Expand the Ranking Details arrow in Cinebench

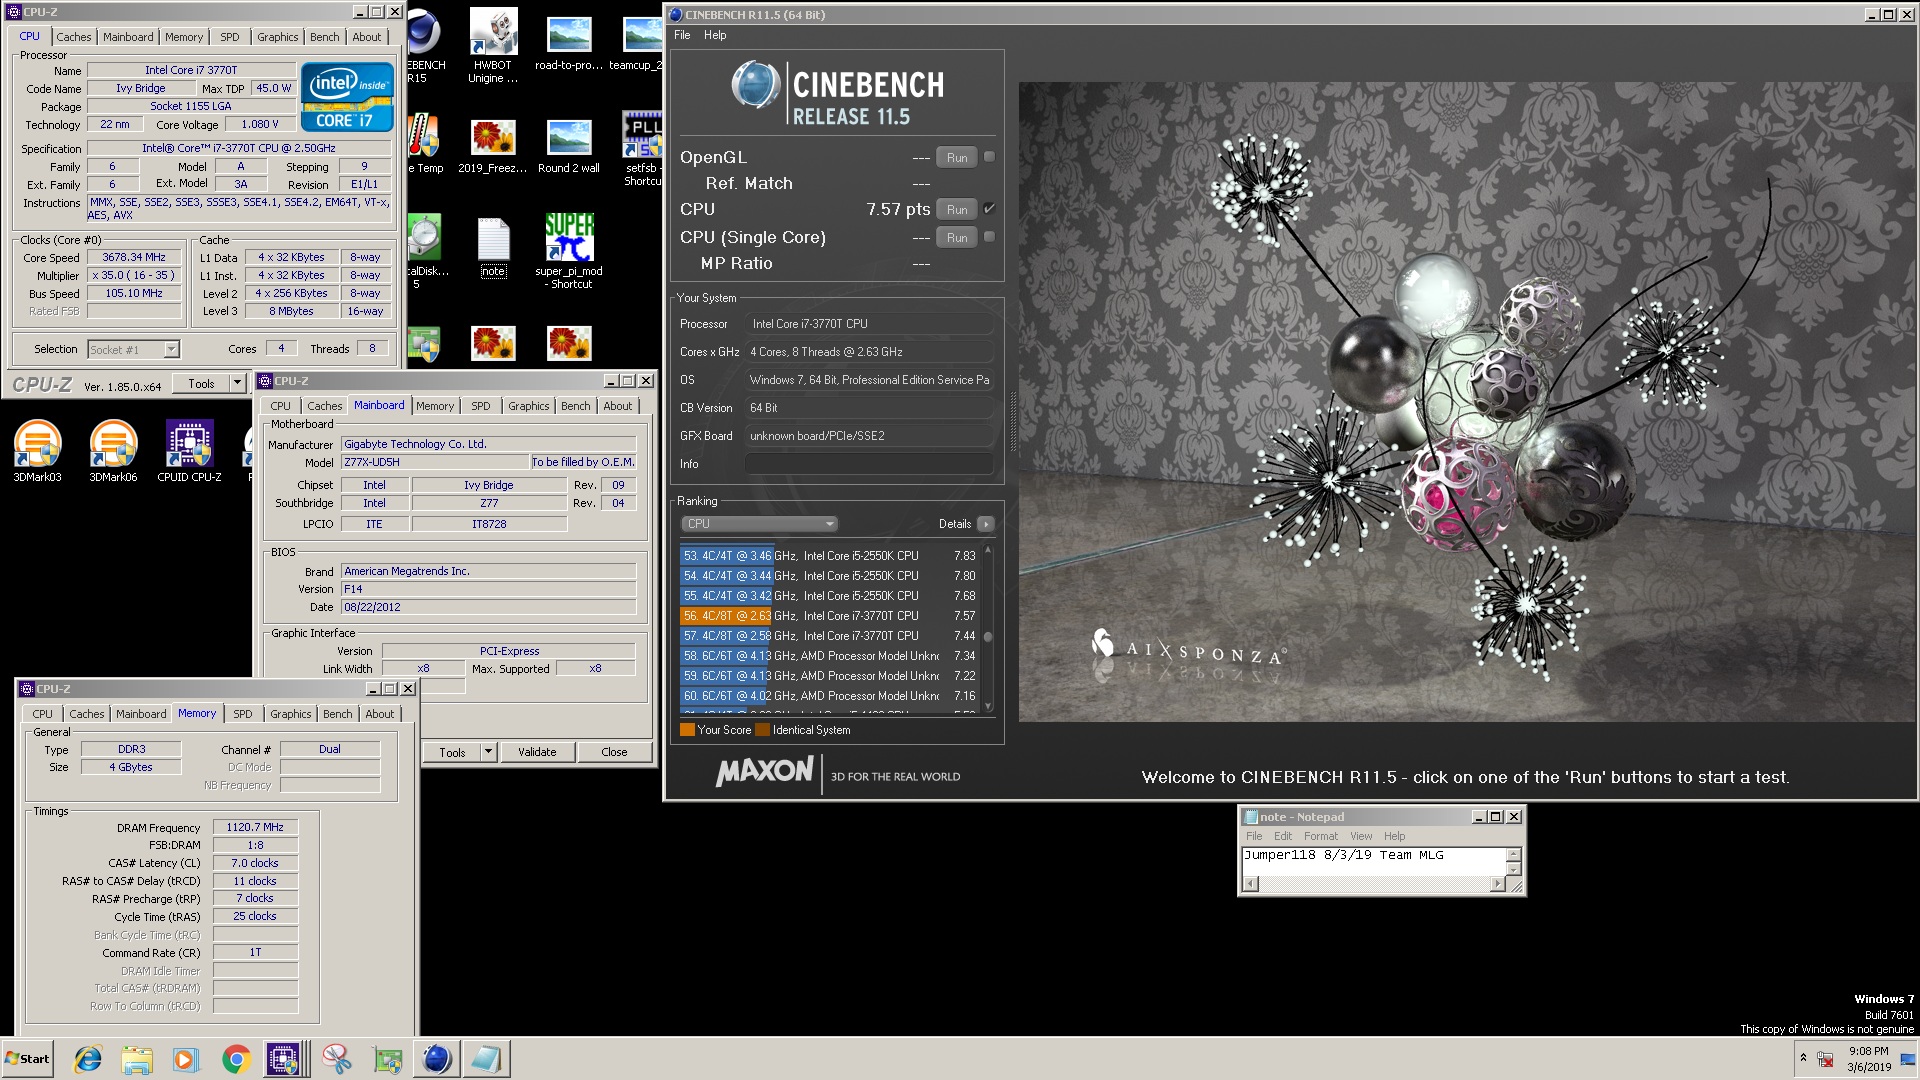pyautogui.click(x=986, y=524)
